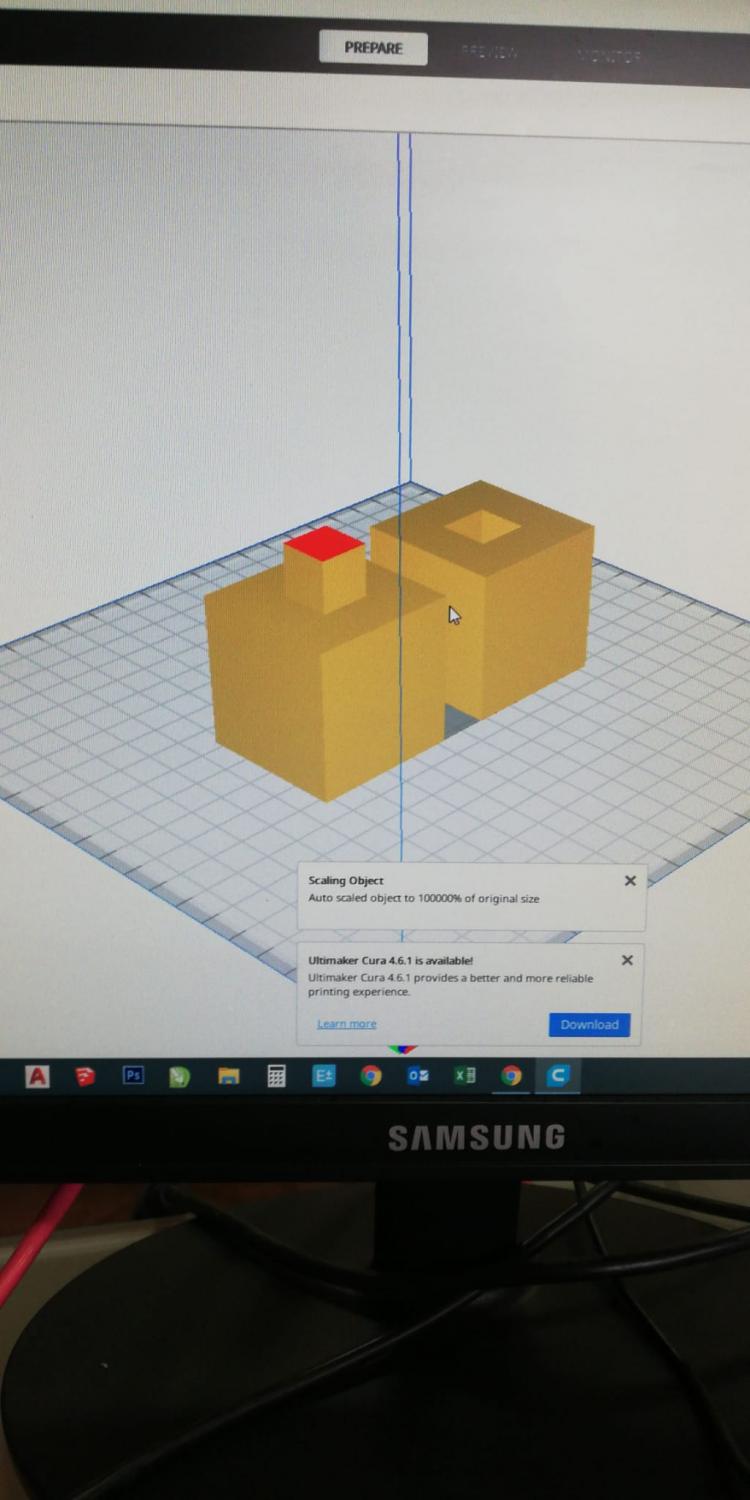This screenshot has height=1500, width=750.
Task: Click 'Ultimaker Cura 4.6.1 is available!' heading
Action: click(391, 961)
